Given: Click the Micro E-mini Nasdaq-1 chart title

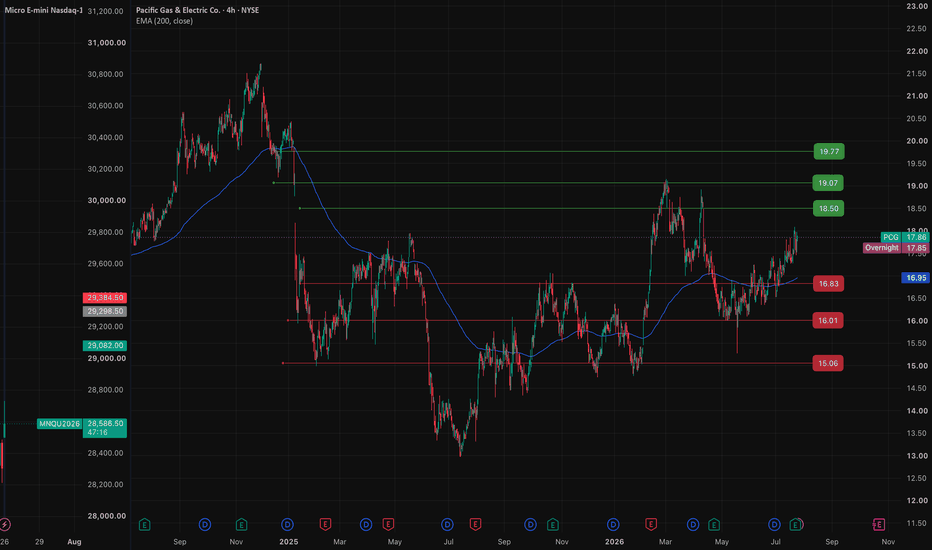Looking at the screenshot, I should (x=43, y=10).
